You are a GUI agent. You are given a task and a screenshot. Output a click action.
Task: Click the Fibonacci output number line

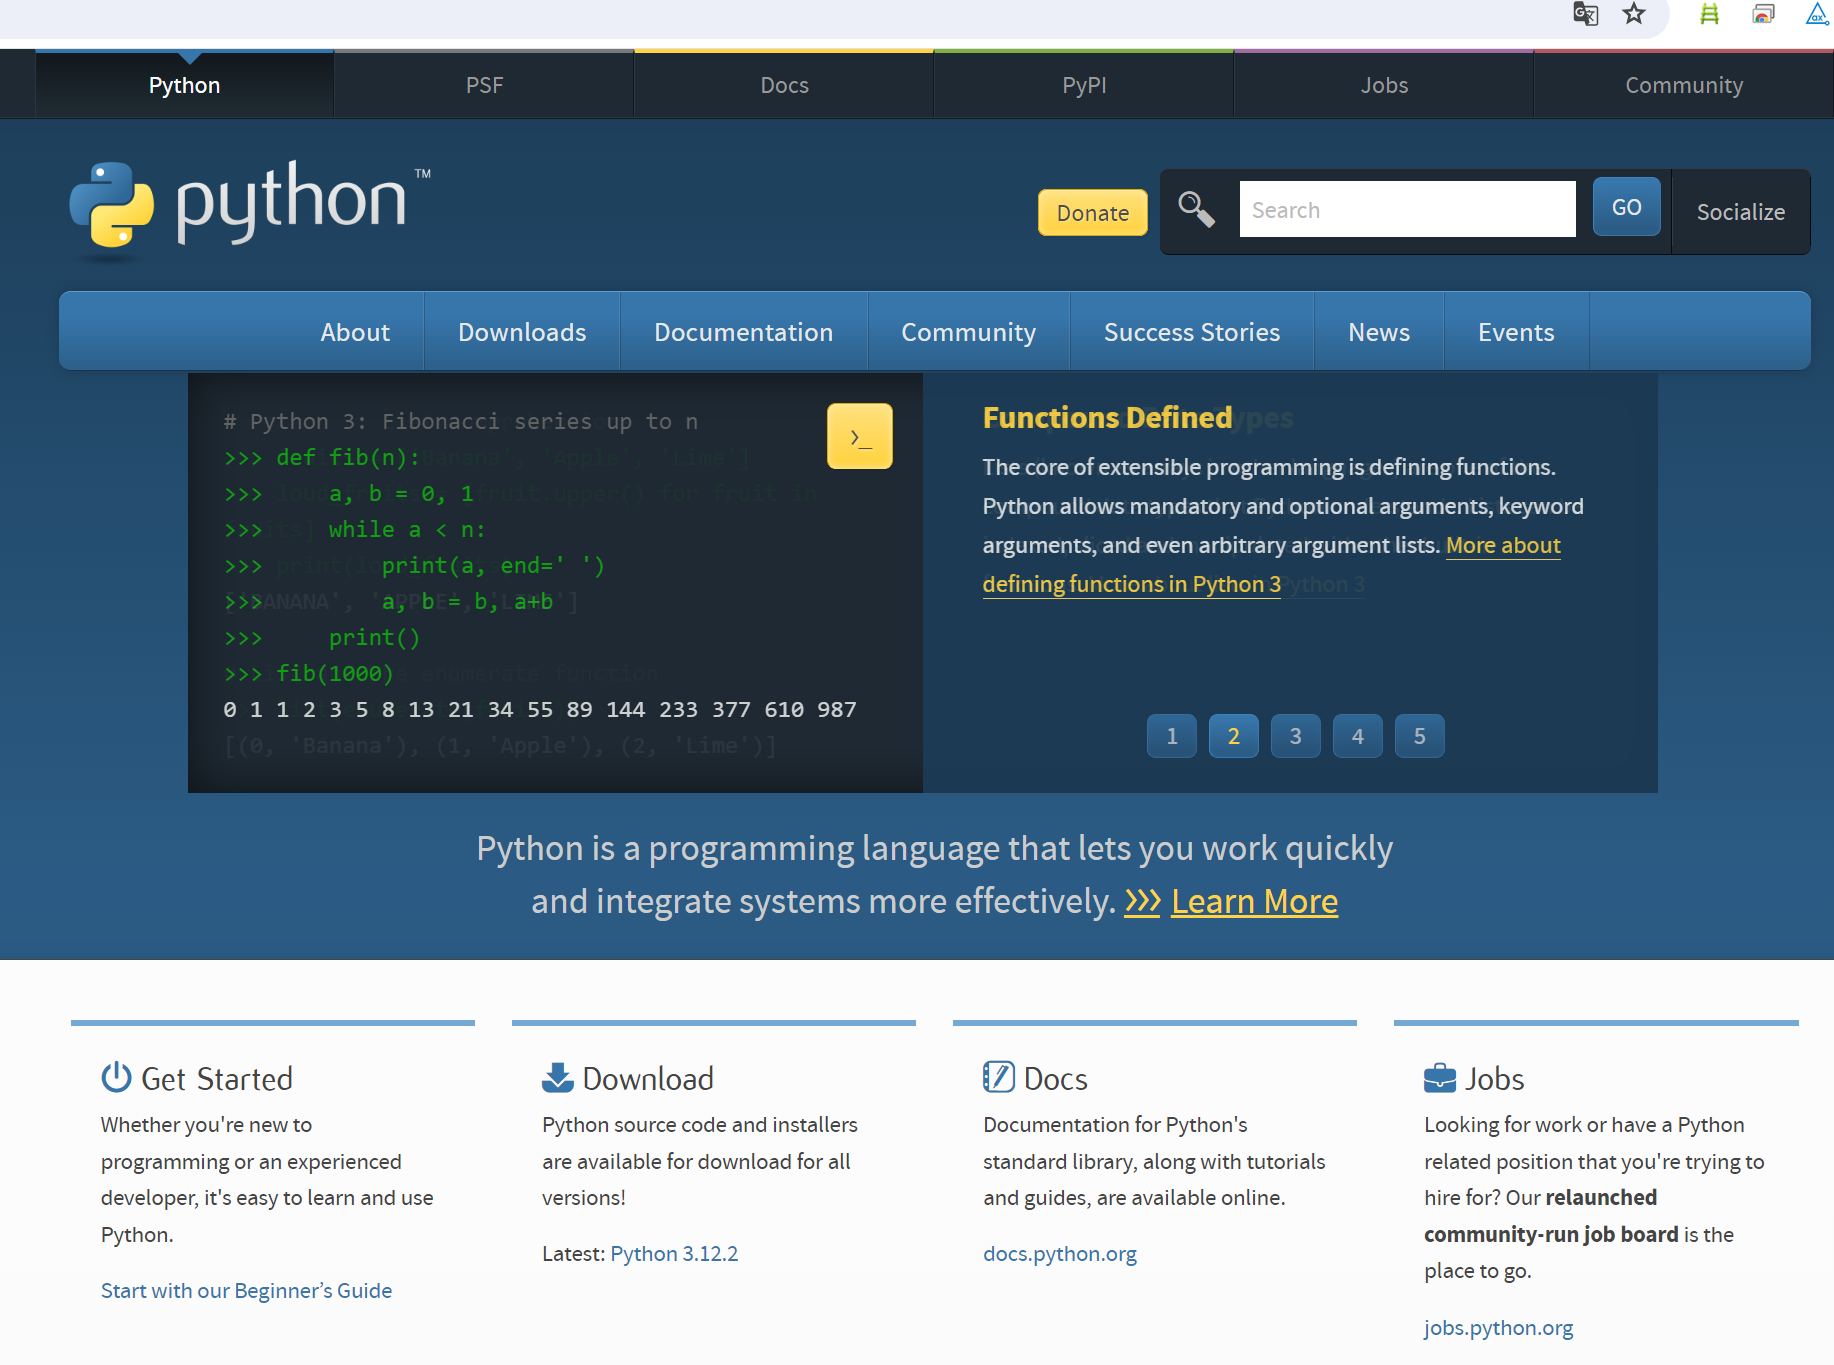tap(540, 709)
